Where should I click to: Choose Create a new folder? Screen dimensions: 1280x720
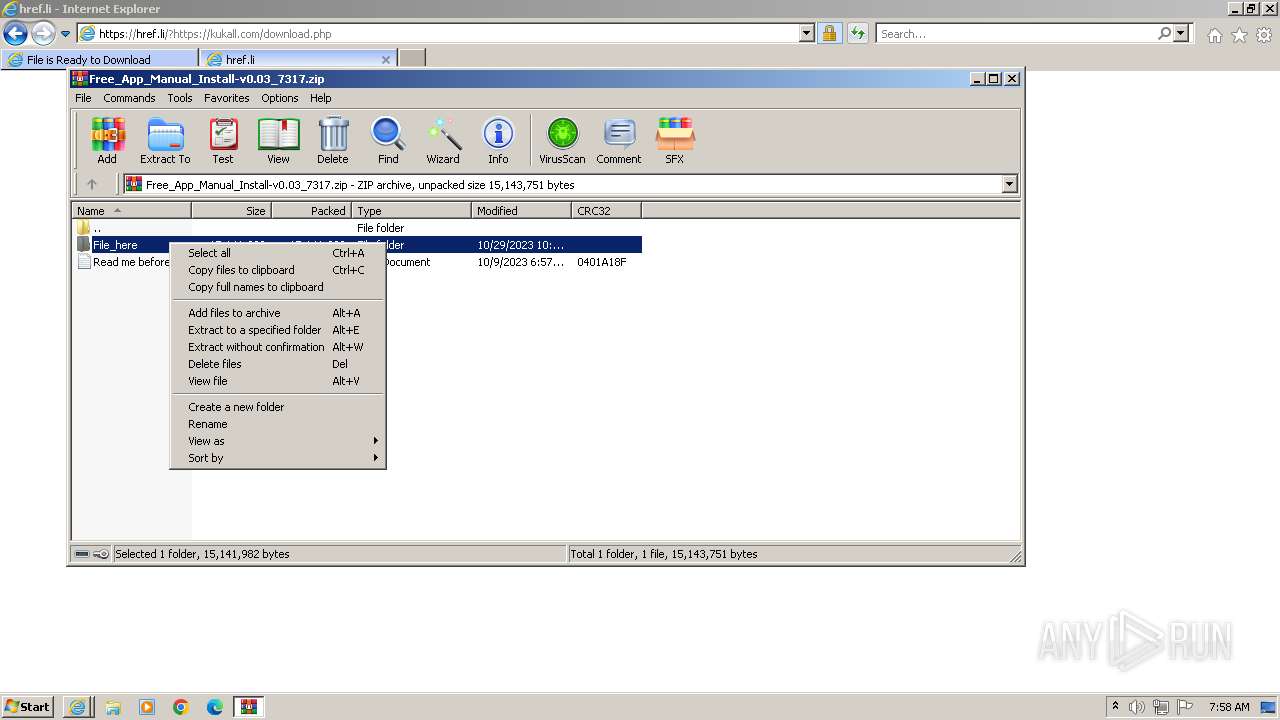278,407
